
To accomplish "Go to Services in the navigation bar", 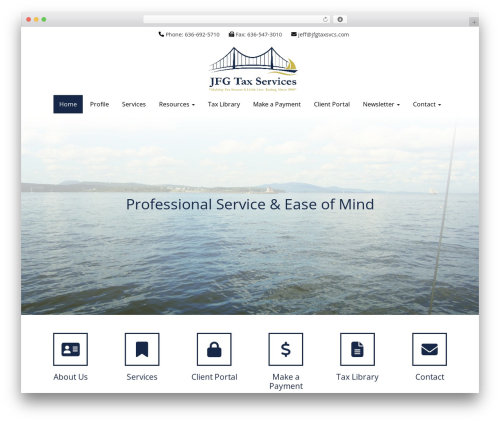I will [x=134, y=104].
